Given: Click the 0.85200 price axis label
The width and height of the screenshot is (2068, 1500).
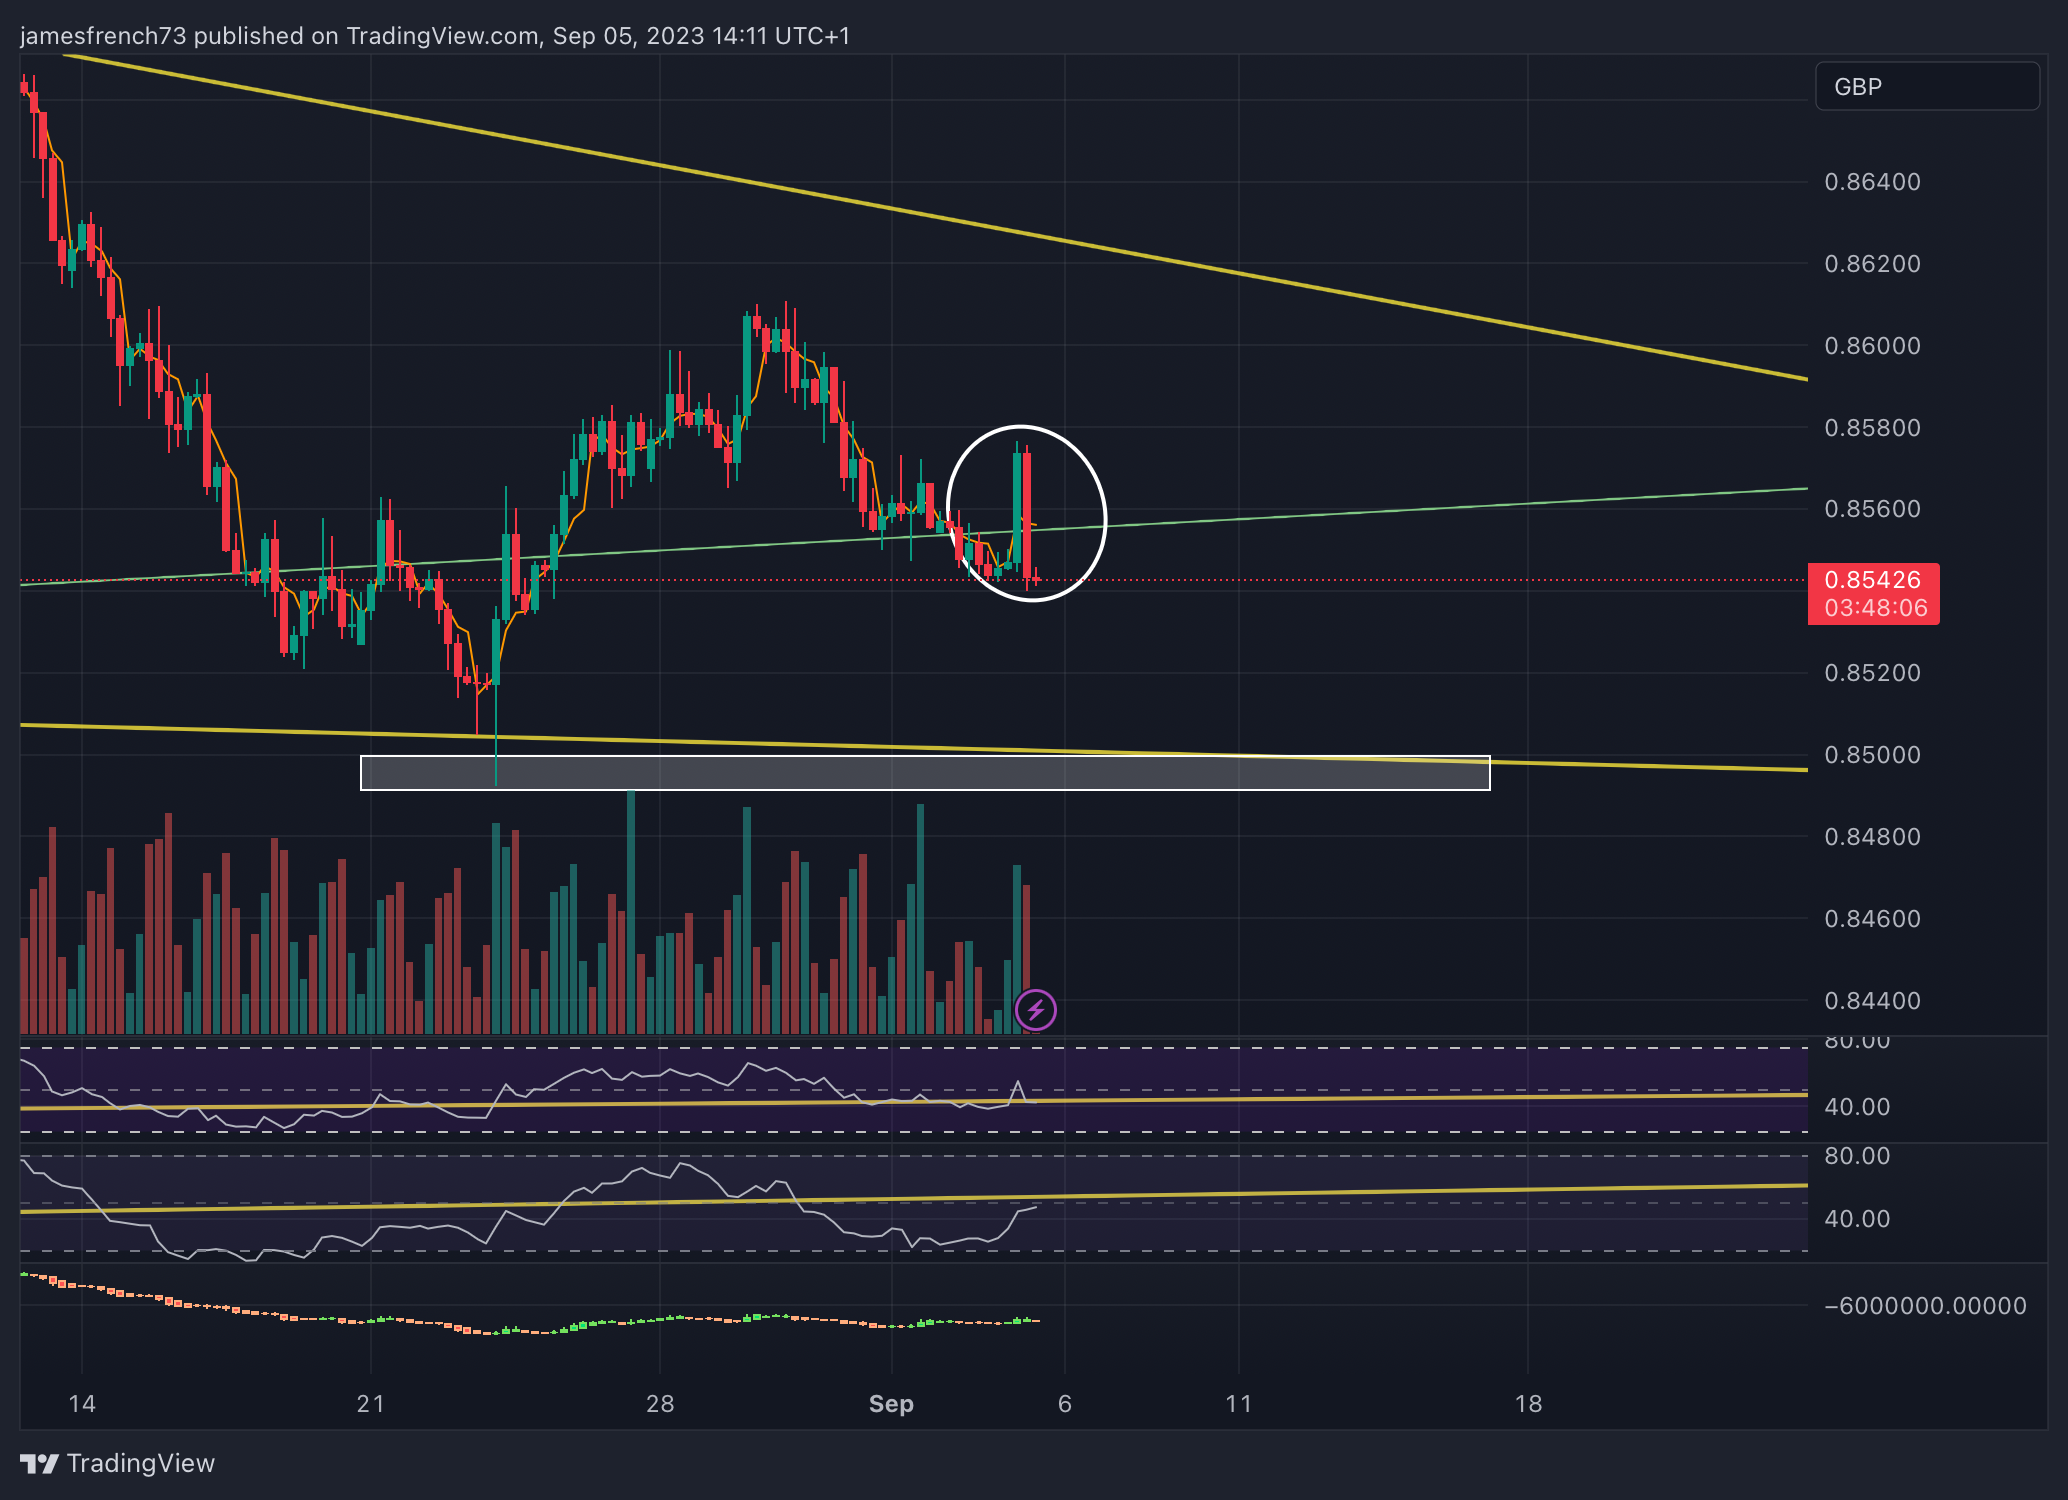Looking at the screenshot, I should [1872, 673].
